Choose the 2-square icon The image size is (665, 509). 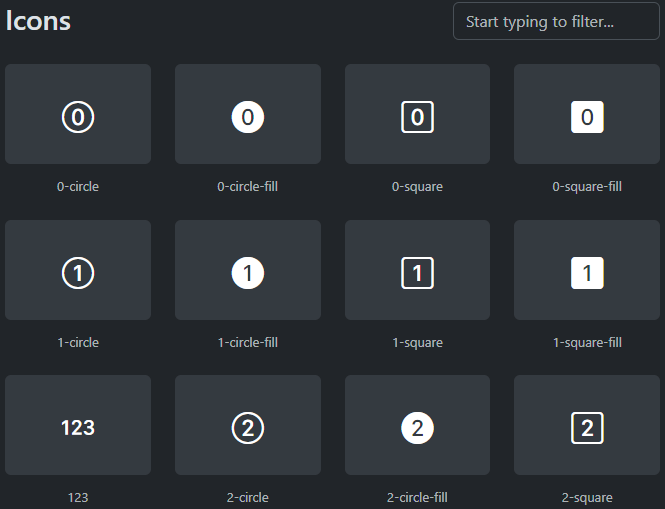tap(587, 426)
